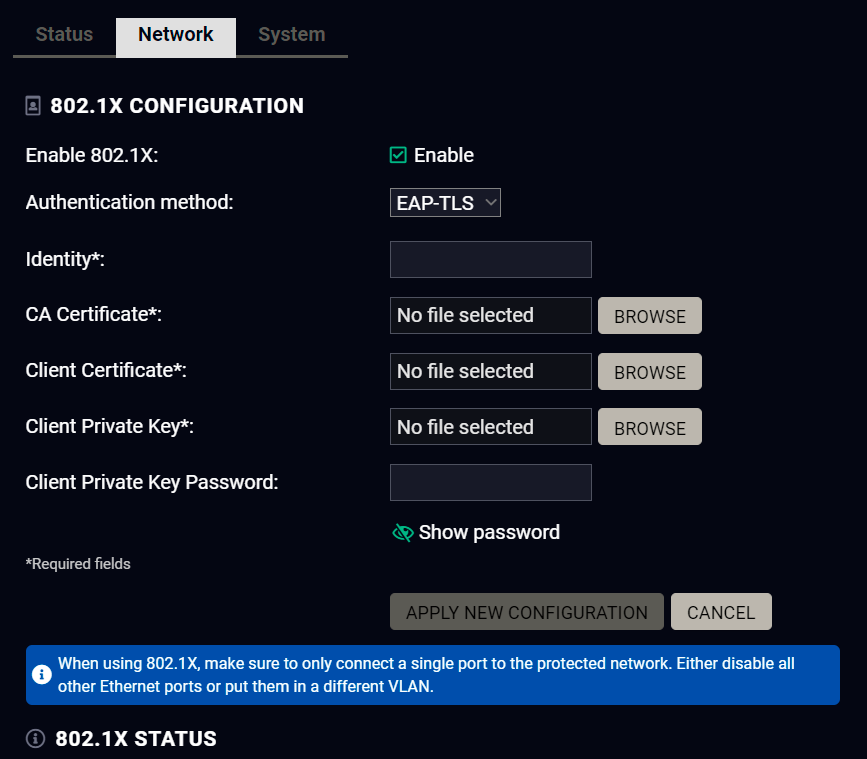Click the 802.1X Status info icon

point(35,739)
